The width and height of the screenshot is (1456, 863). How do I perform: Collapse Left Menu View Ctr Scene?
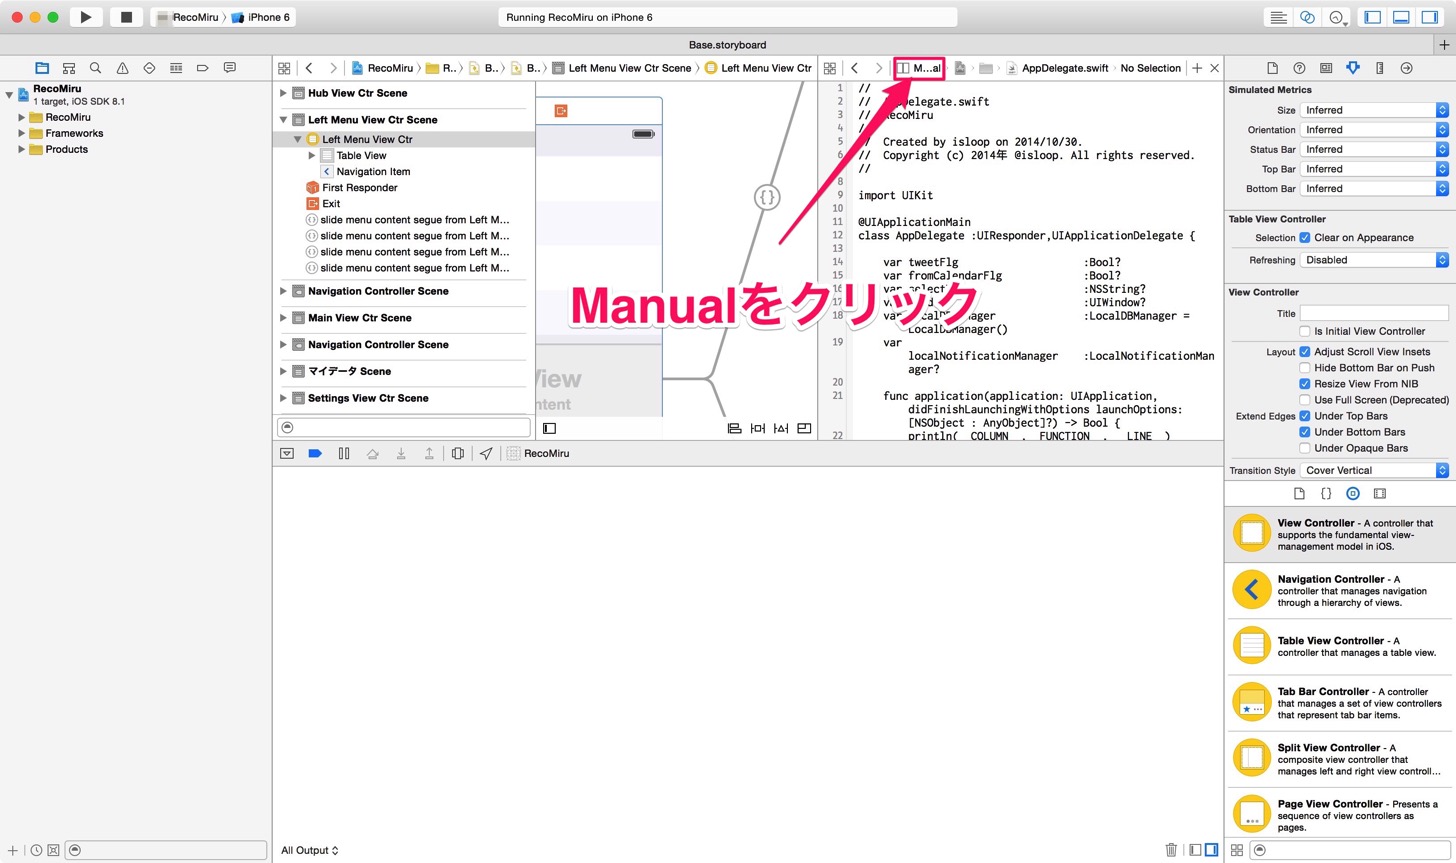click(283, 119)
